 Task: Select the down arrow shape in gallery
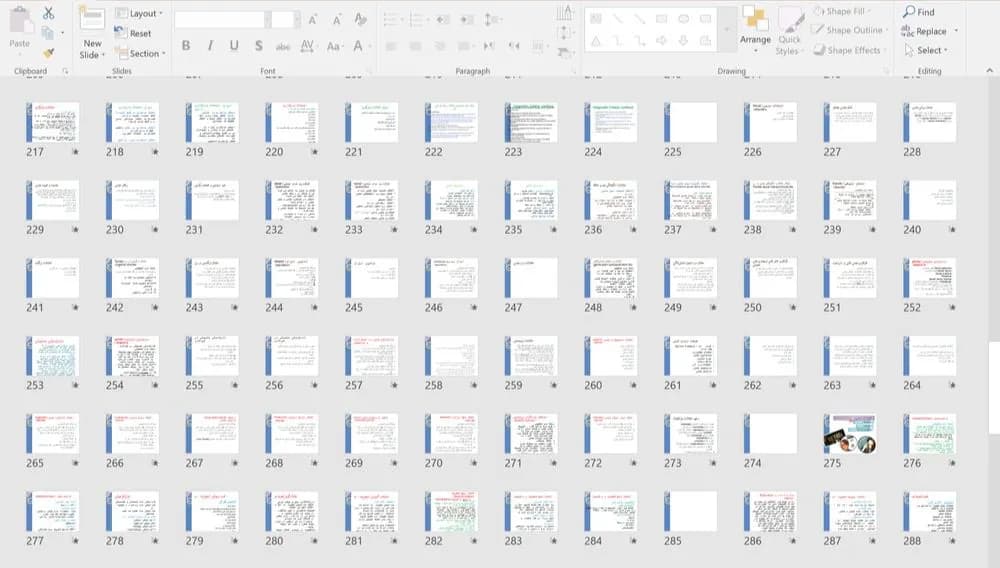[684, 41]
